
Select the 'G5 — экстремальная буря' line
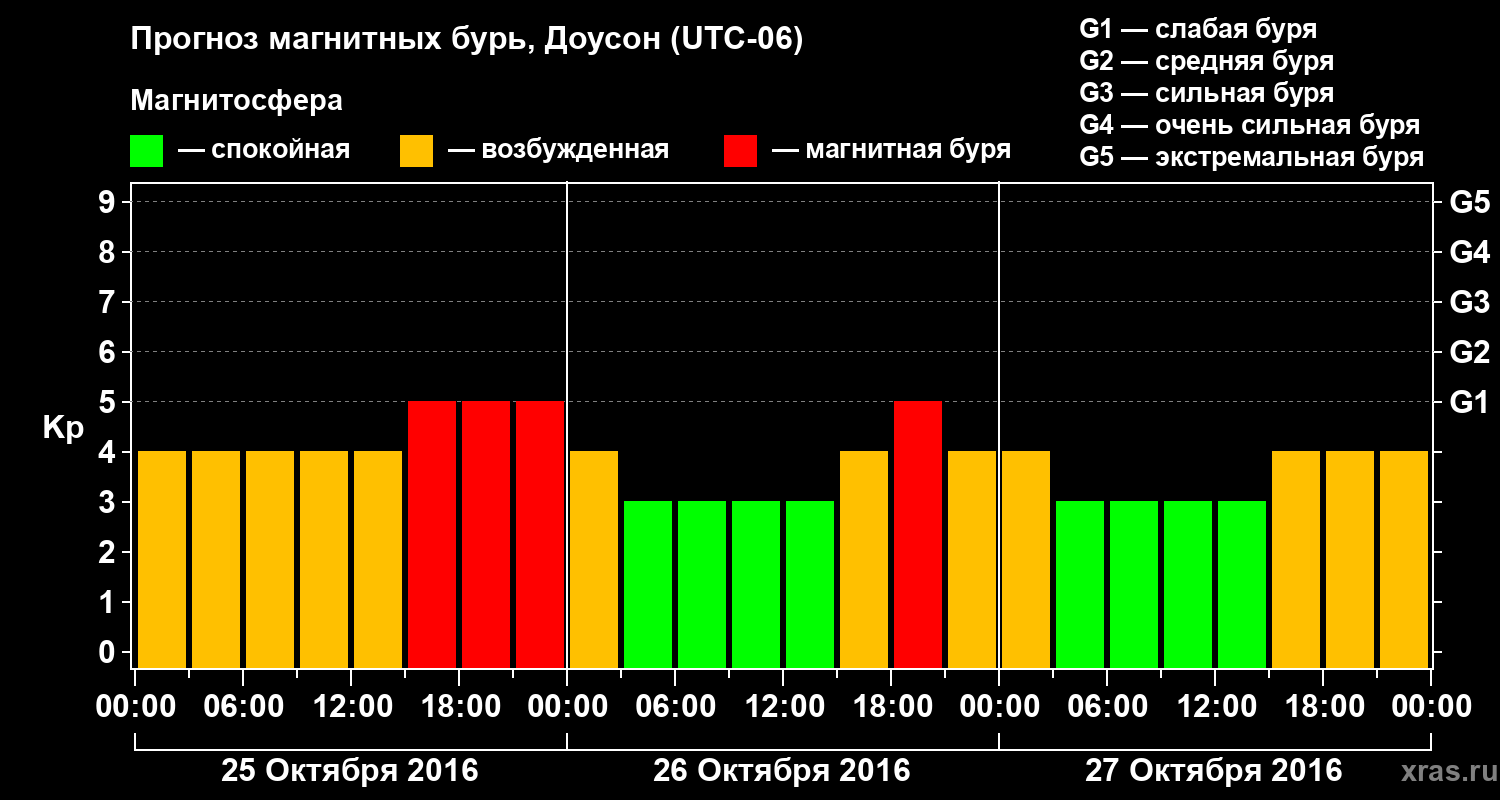click(1252, 158)
